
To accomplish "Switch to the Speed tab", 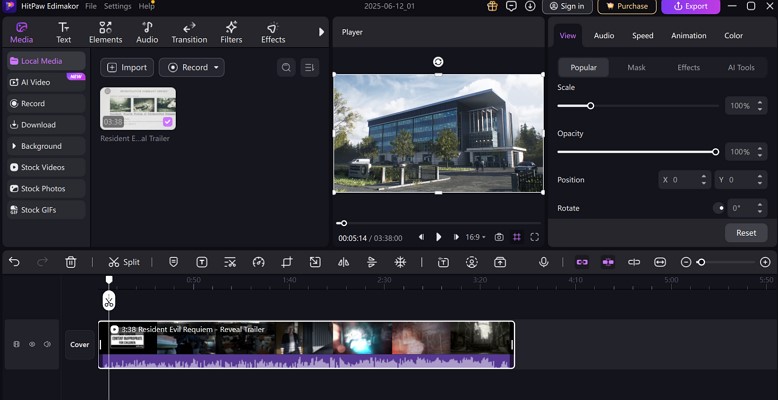I will coord(643,36).
